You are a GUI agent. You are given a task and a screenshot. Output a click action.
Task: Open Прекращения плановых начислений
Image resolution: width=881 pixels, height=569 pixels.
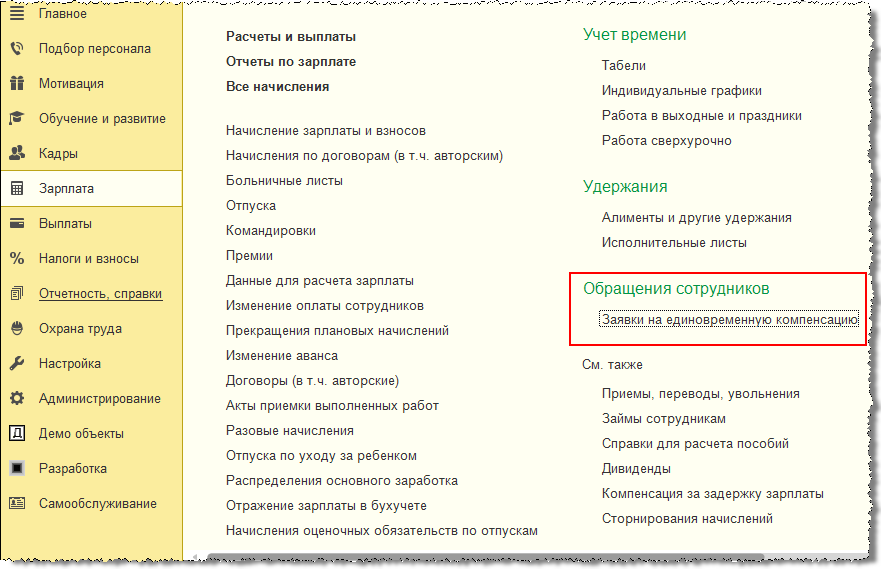click(337, 331)
